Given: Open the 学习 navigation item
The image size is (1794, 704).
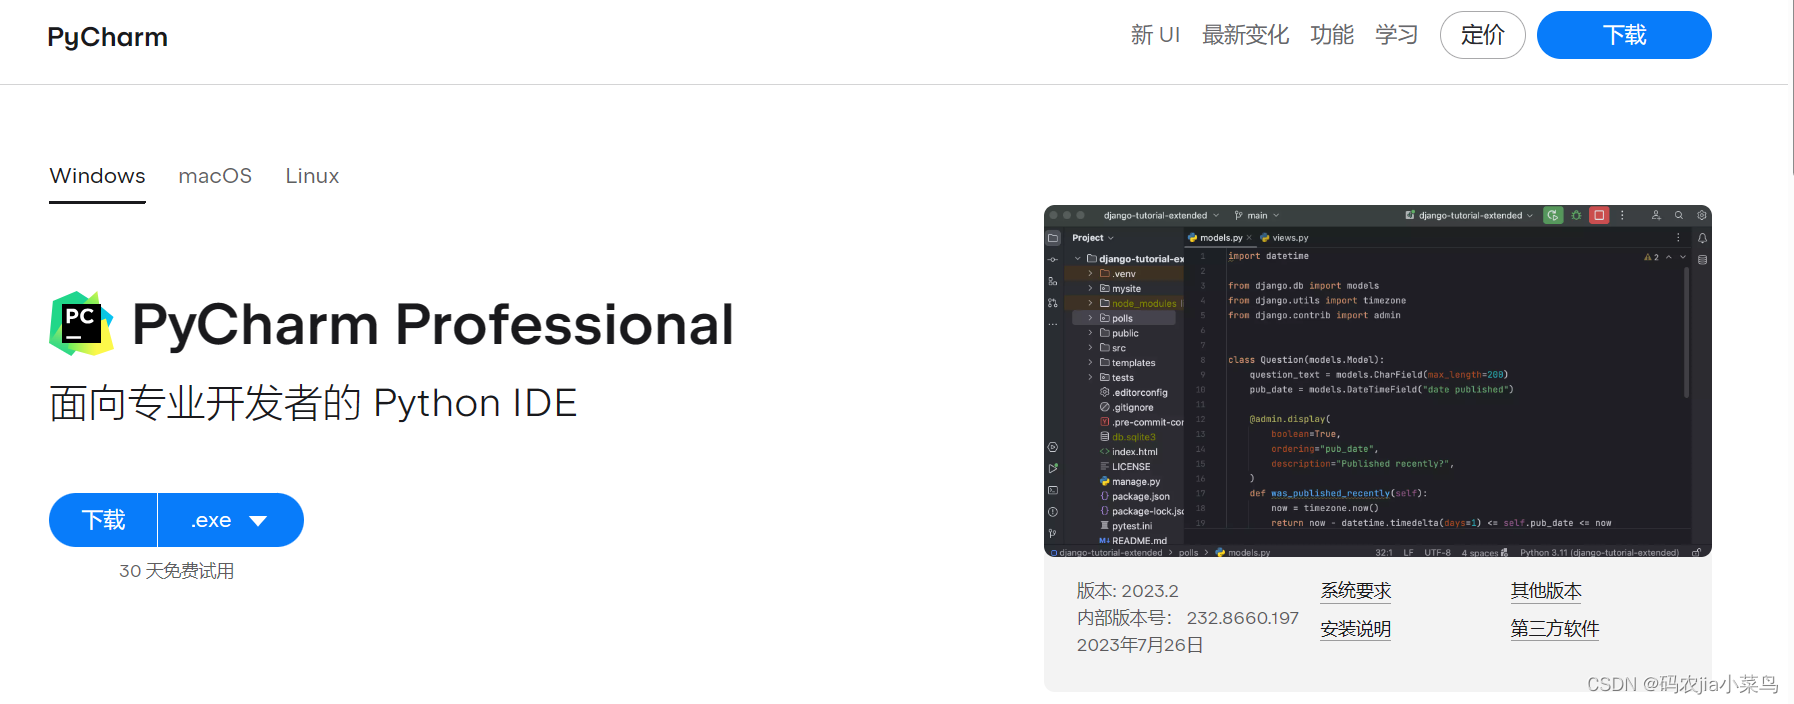Looking at the screenshot, I should click(x=1396, y=35).
